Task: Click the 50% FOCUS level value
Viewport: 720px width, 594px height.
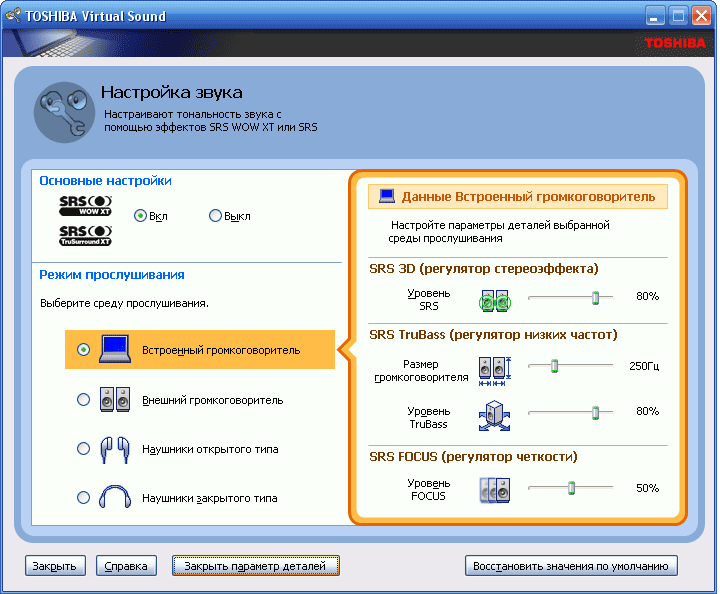Action: [x=647, y=488]
